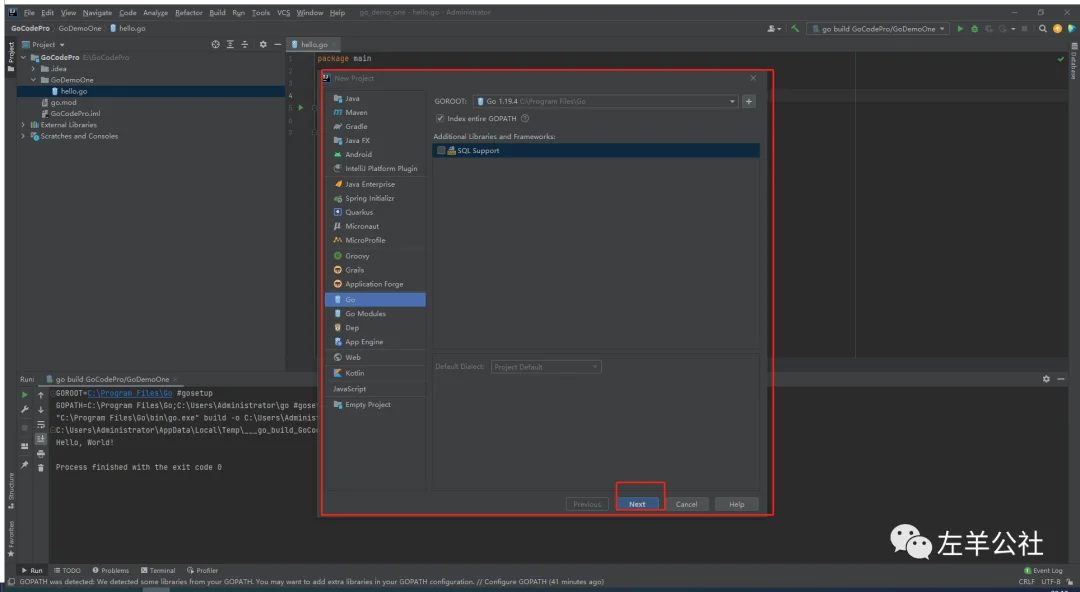Viewport: 1080px width, 592px height.
Task: Select Go Modules project type
Action: coord(365,314)
